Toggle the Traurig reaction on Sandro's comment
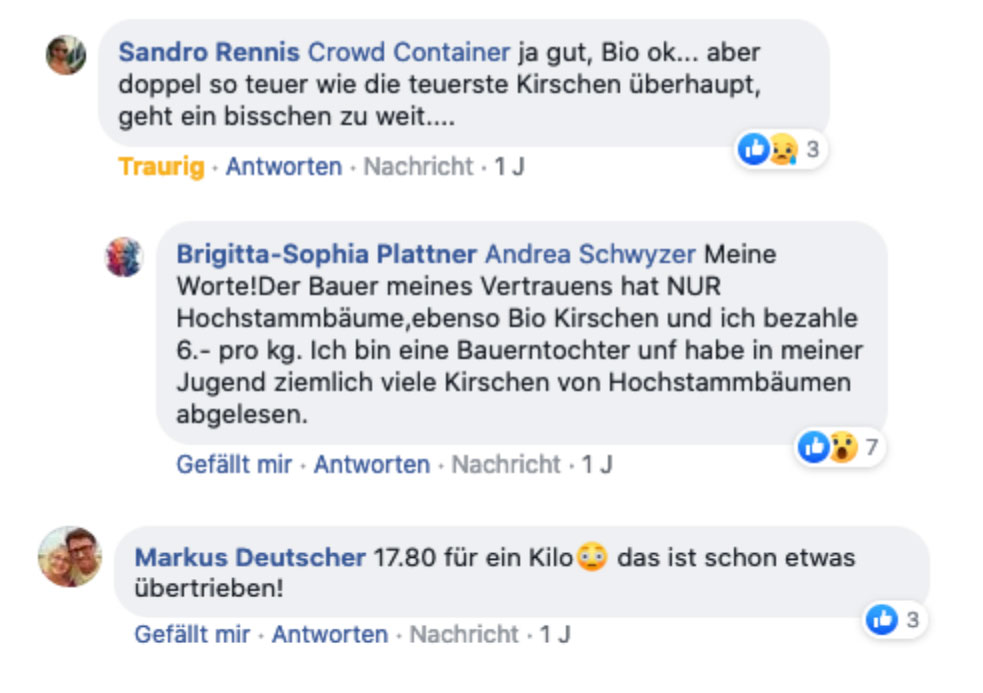This screenshot has height=693, width=983. [161, 166]
